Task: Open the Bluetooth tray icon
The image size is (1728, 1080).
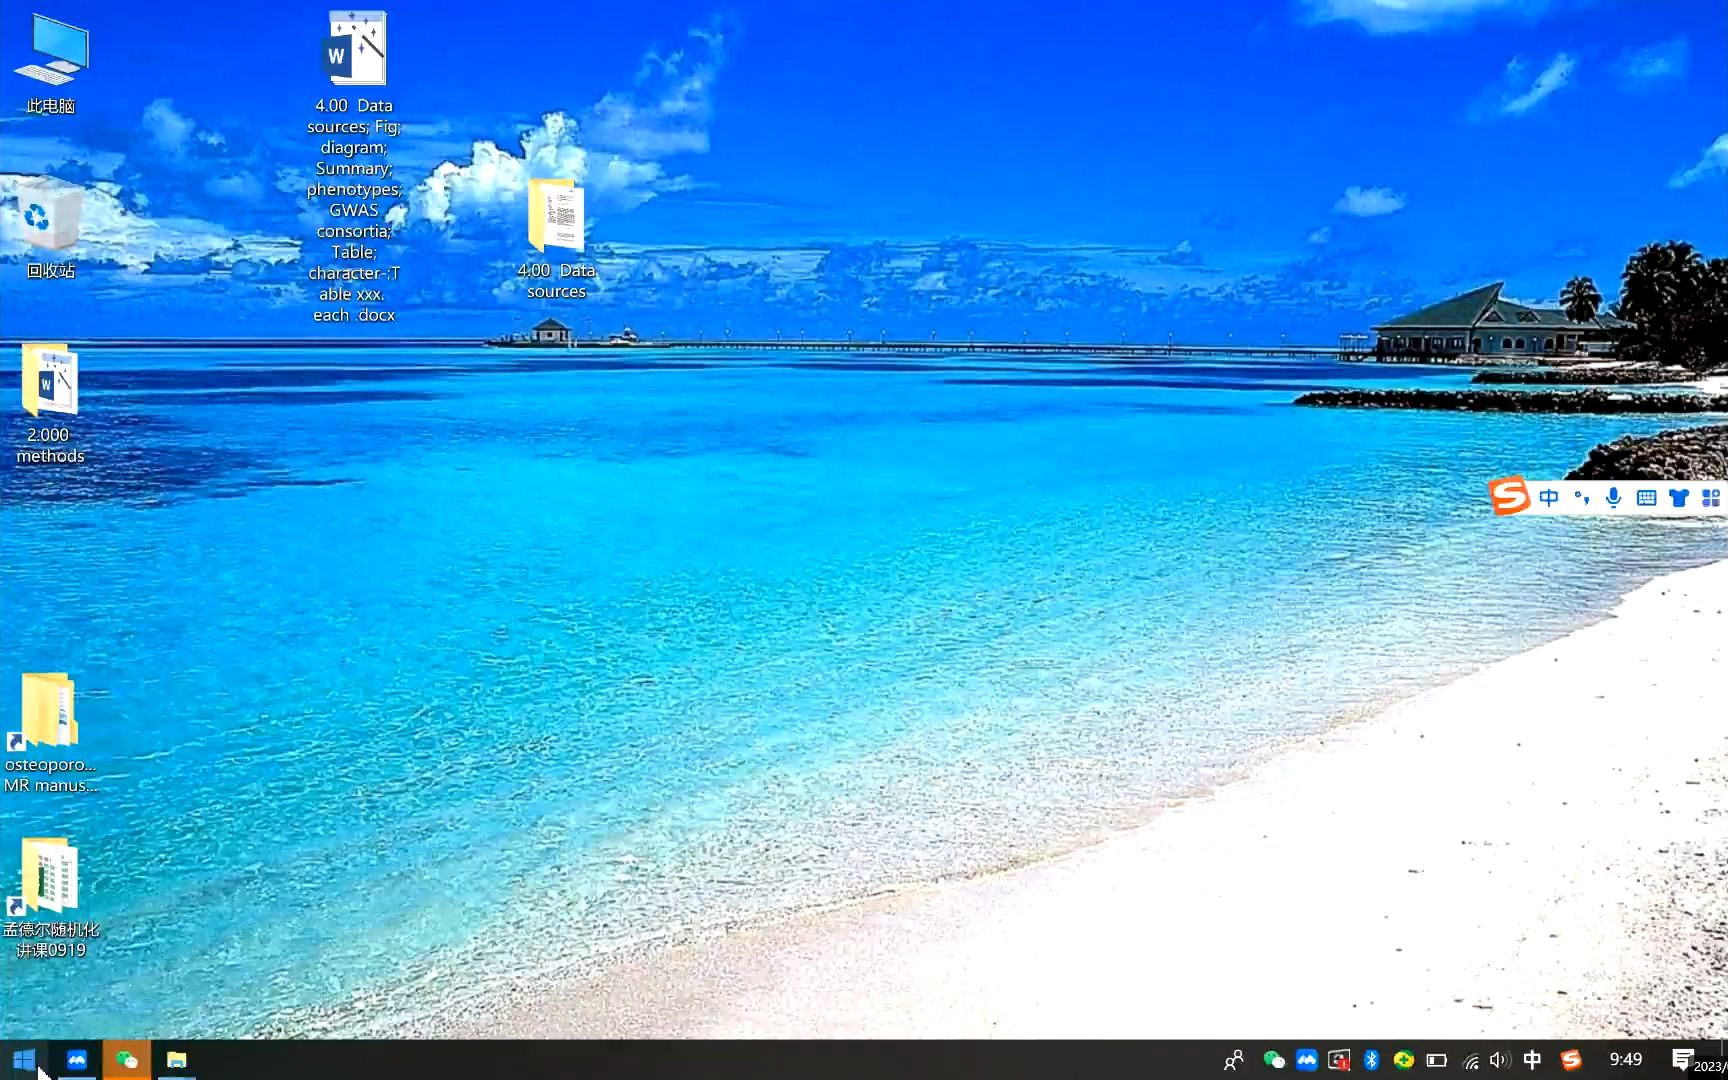Action: [x=1371, y=1060]
